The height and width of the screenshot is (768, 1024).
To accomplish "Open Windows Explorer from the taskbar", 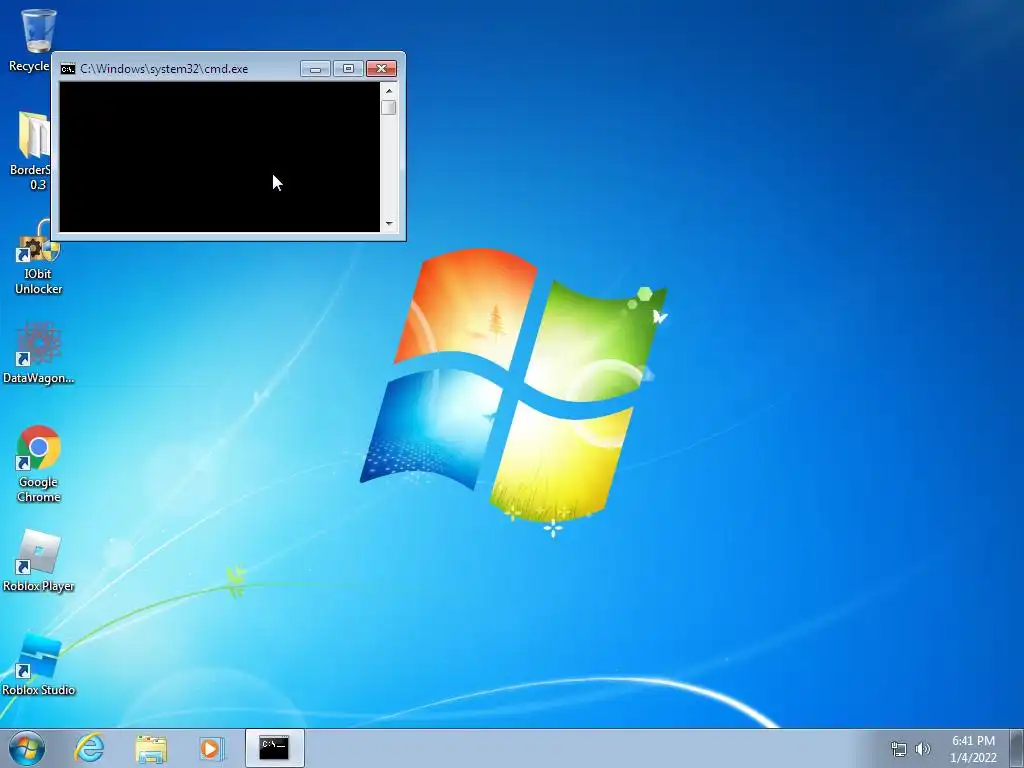I will pyautogui.click(x=151, y=748).
